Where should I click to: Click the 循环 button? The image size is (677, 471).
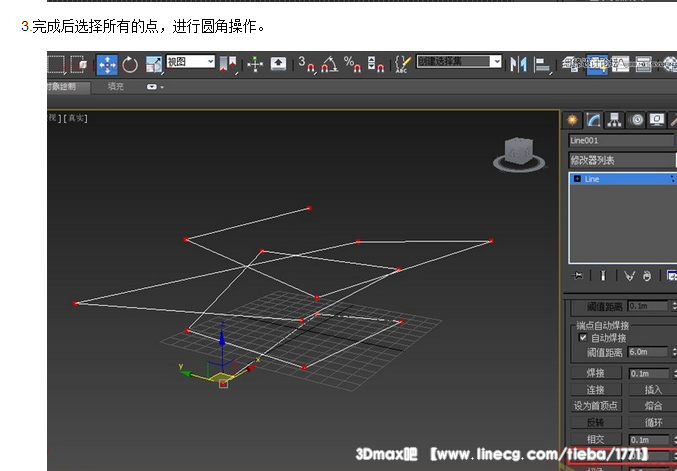(x=653, y=422)
